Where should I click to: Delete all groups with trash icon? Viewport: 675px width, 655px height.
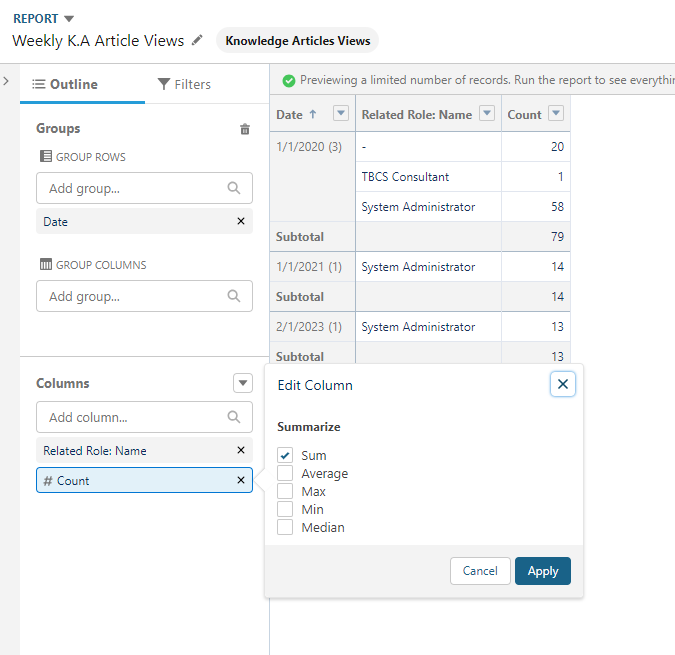(245, 129)
